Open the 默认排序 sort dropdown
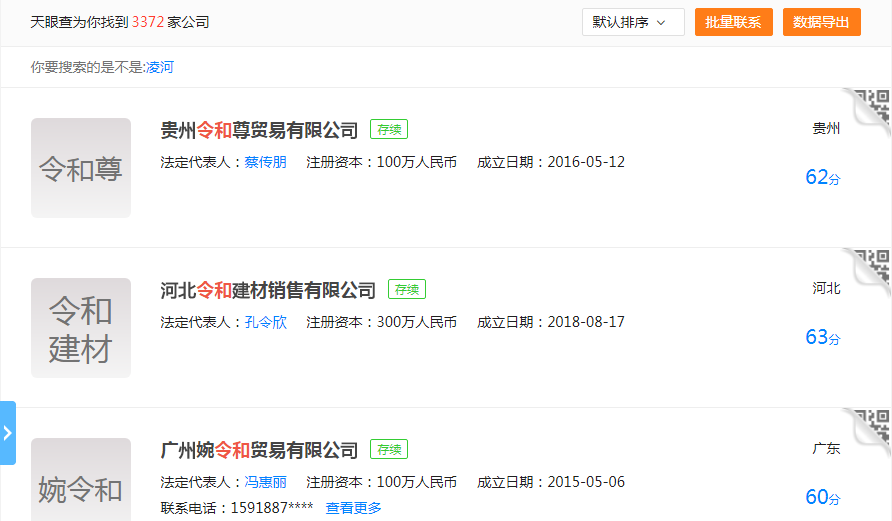Screen dimensions: 892x521 [x=633, y=22]
